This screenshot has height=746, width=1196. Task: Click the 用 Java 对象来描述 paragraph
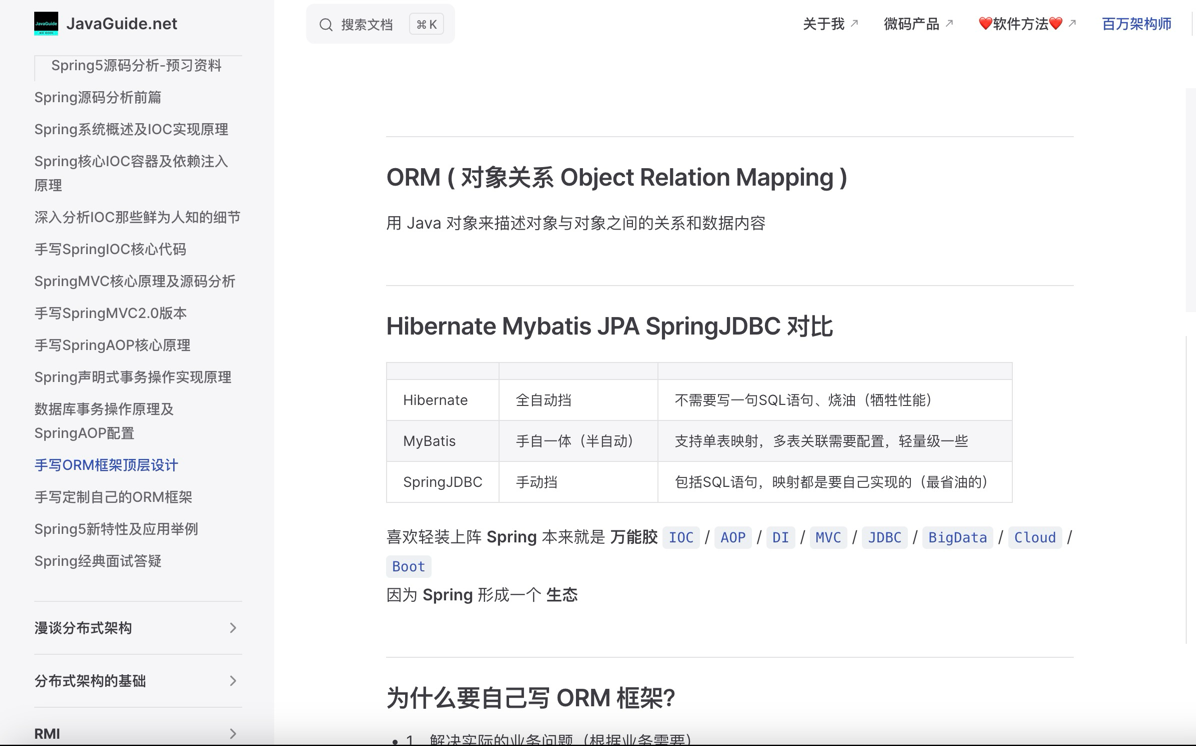tap(576, 223)
